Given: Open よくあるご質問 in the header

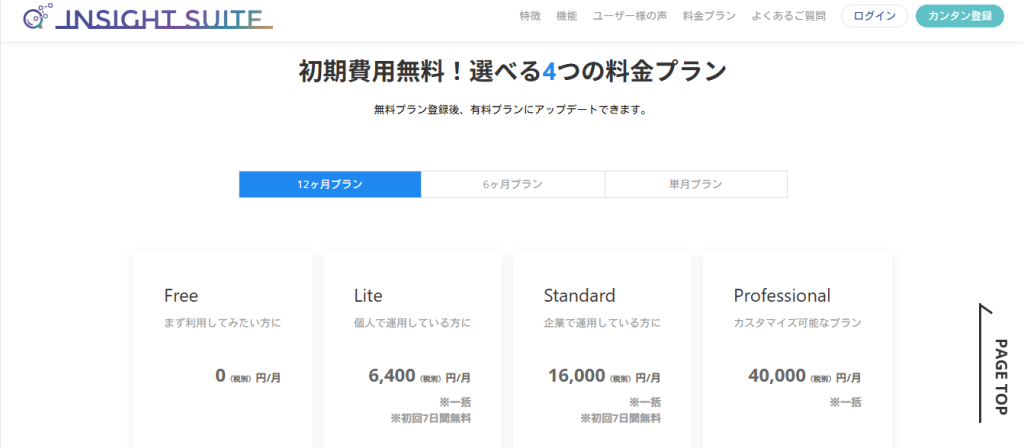Looking at the screenshot, I should pyautogui.click(x=789, y=16).
